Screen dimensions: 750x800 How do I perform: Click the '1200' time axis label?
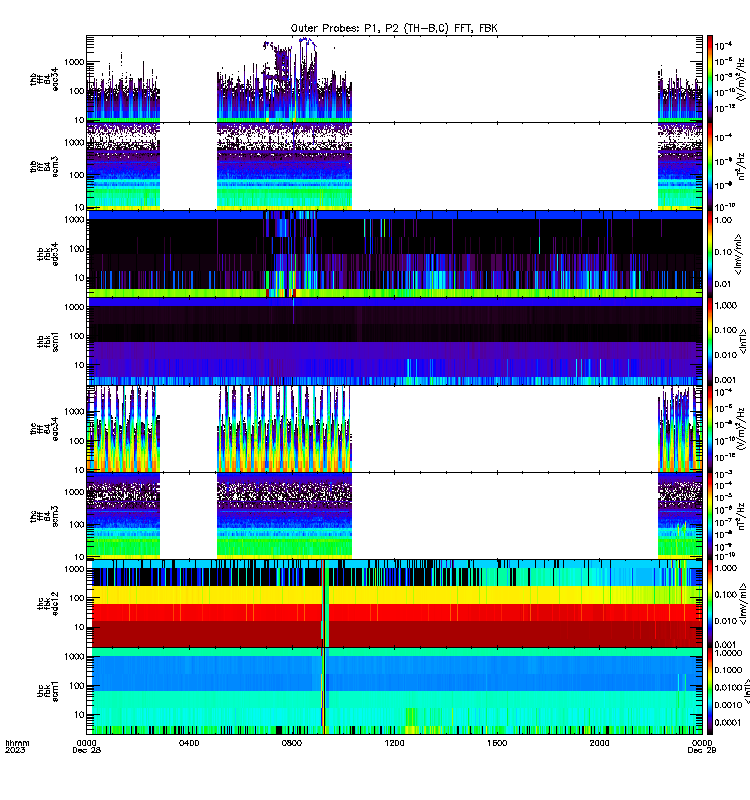tap(394, 743)
